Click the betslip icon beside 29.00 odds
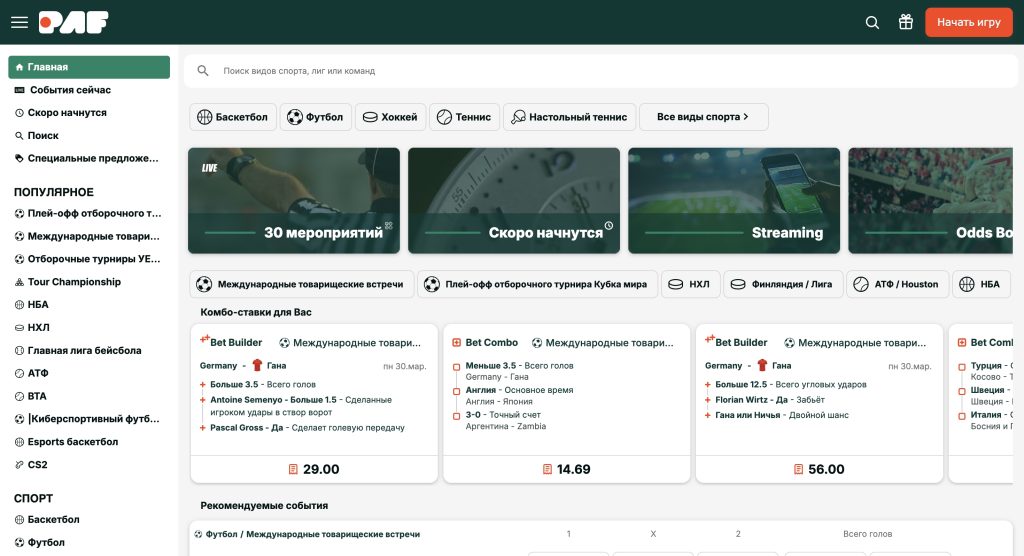 [293, 469]
